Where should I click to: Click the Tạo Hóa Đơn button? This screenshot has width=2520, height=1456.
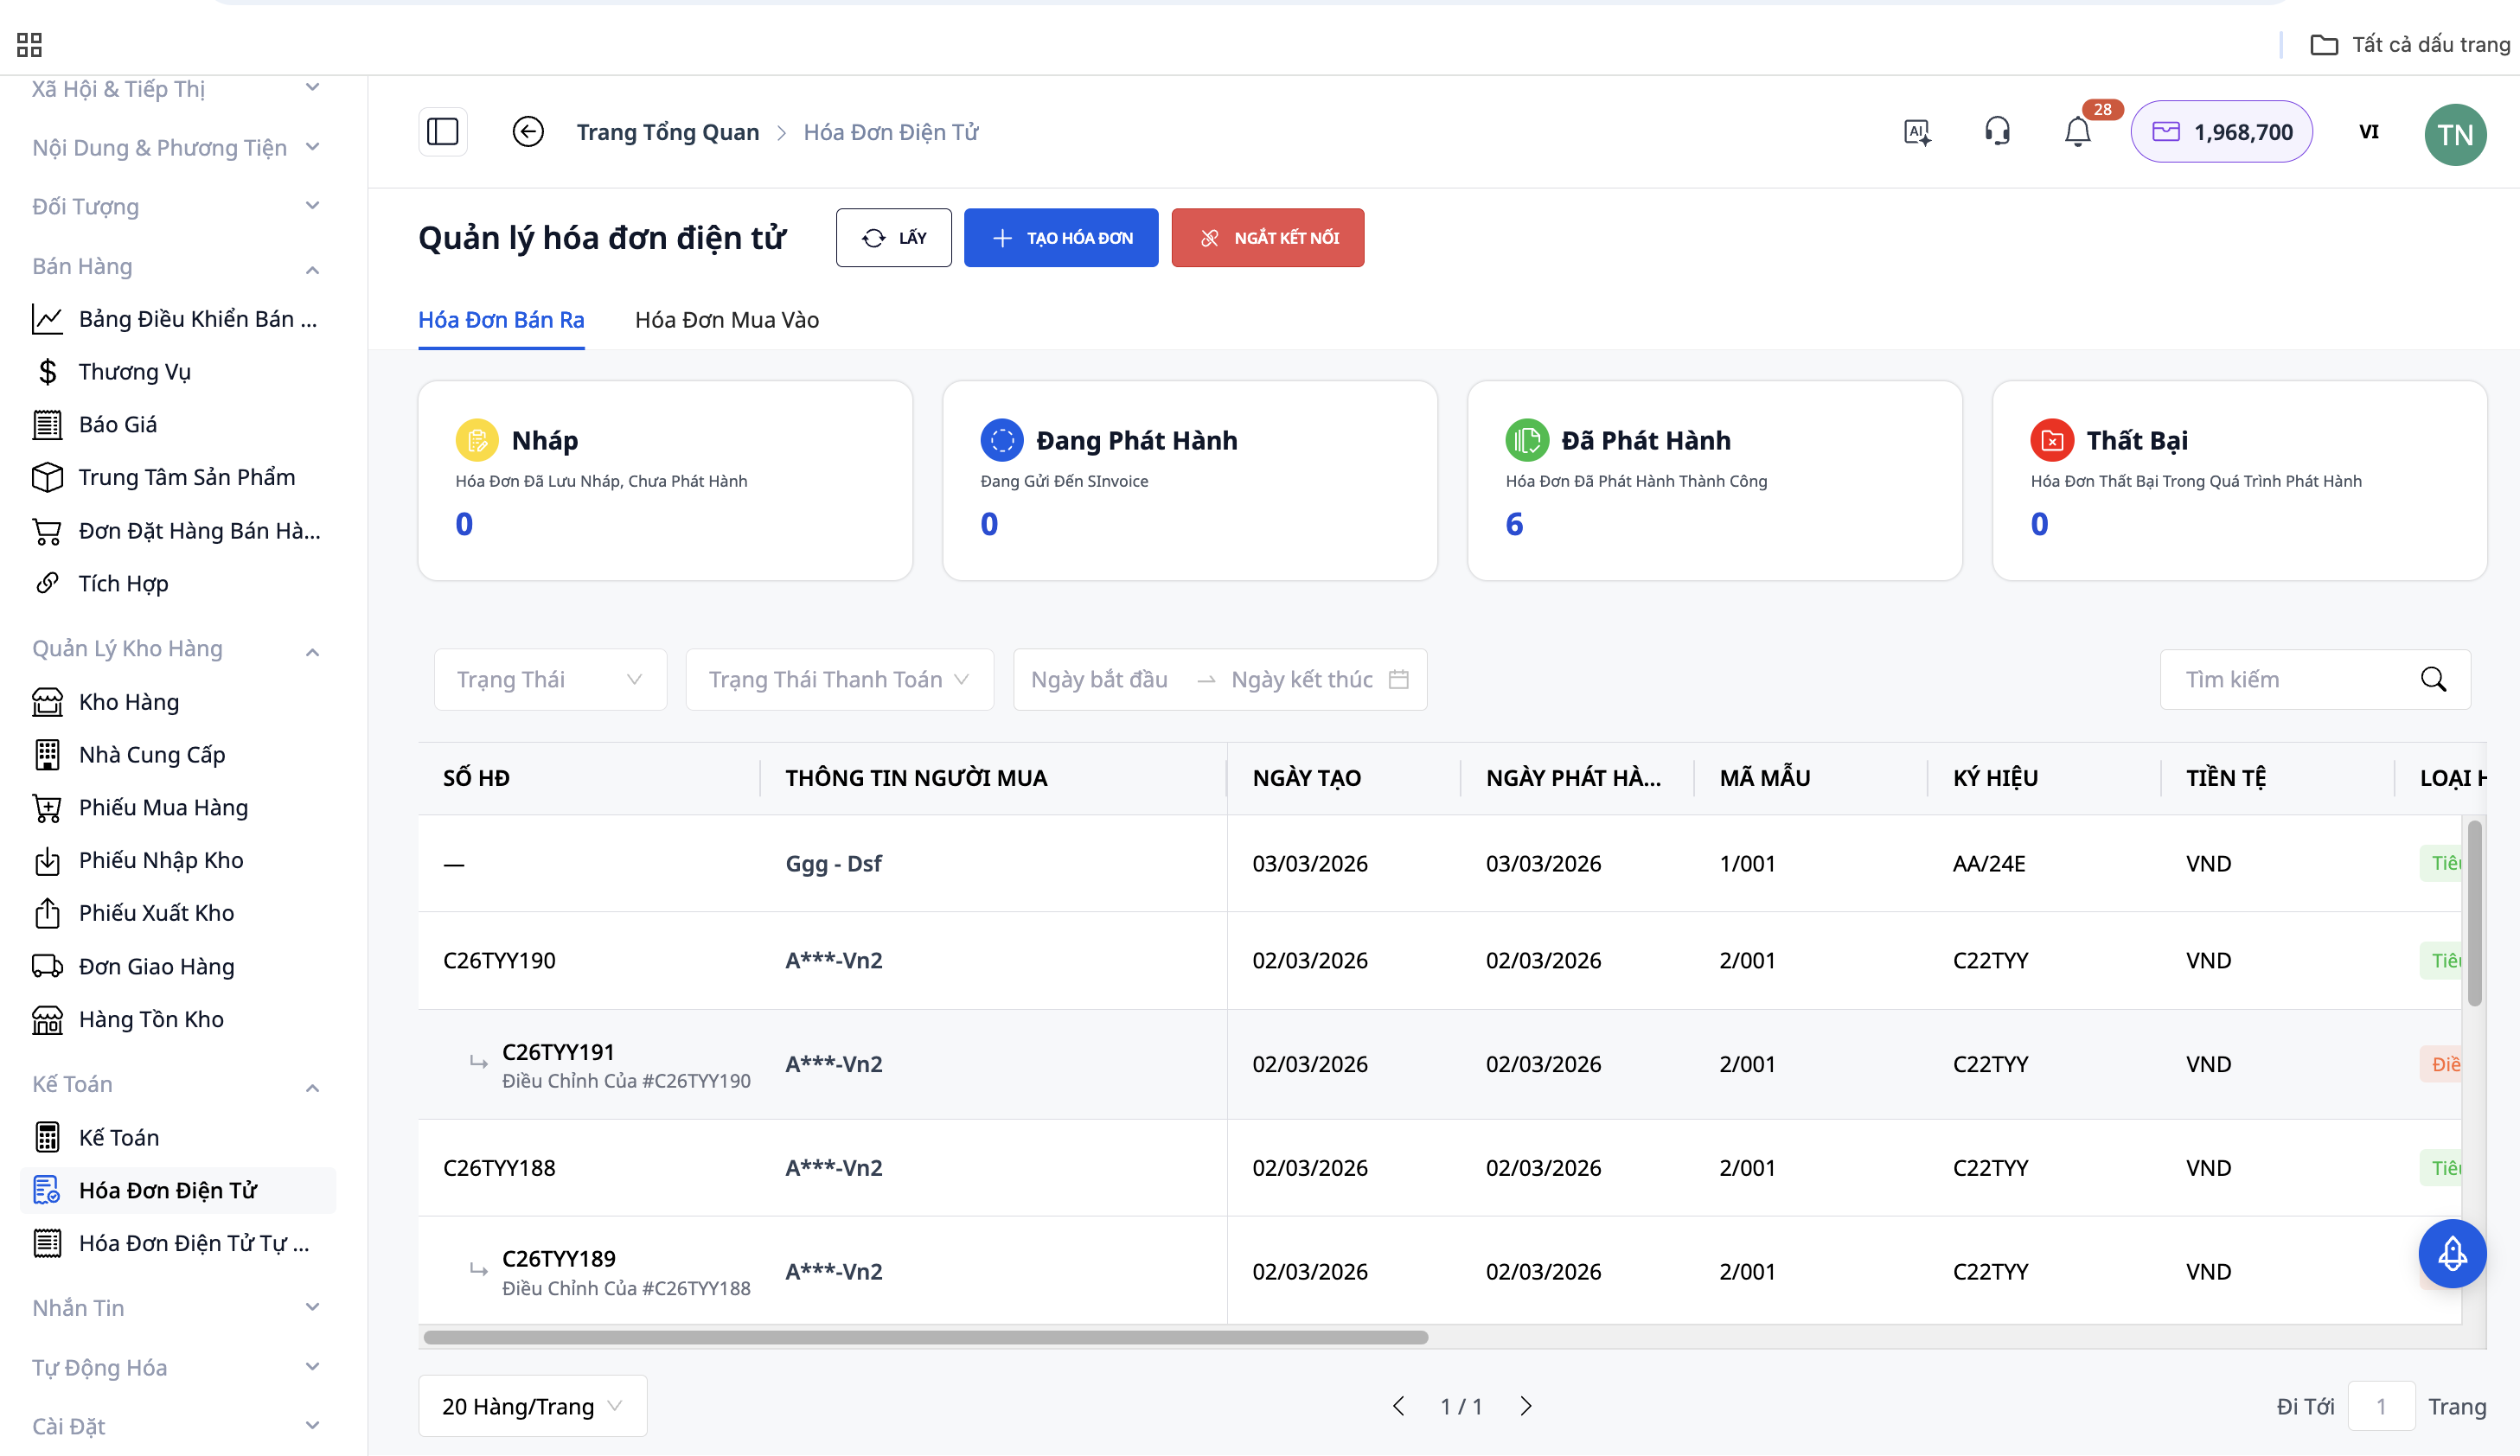[1060, 238]
